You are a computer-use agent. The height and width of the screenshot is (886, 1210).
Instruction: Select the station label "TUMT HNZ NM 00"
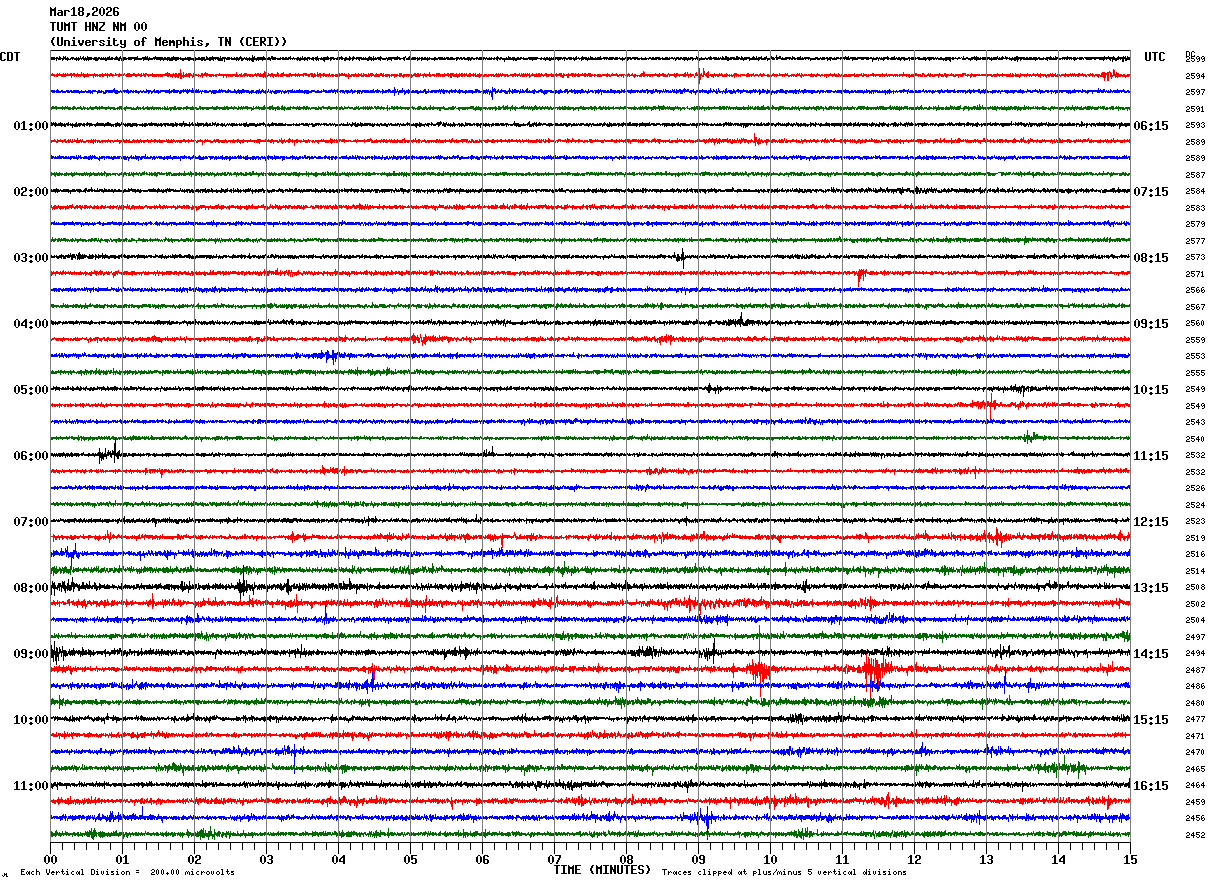coord(98,27)
